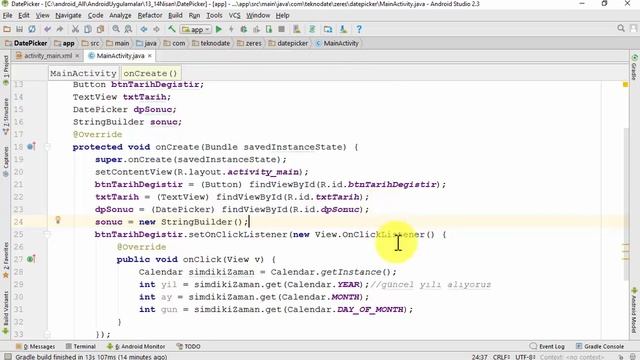The image size is (640, 360).
Task: Click the yellow warning marker on error stripe
Action: 625,84
